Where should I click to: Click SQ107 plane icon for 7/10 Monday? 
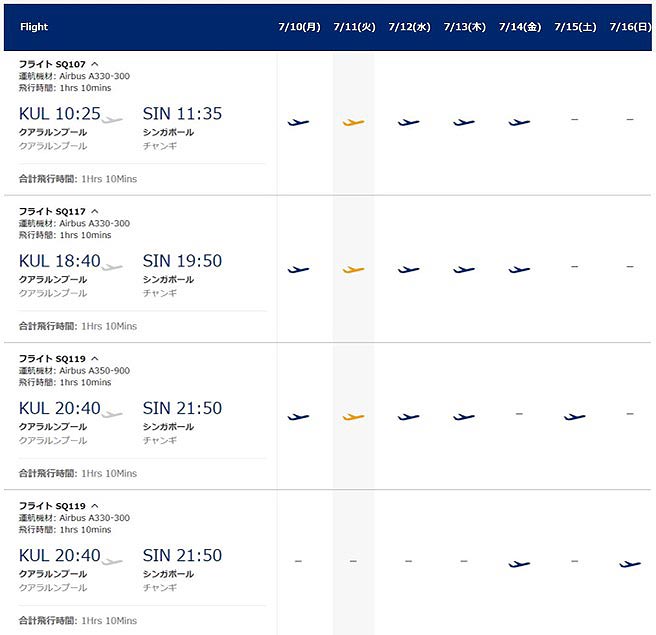[x=298, y=122]
